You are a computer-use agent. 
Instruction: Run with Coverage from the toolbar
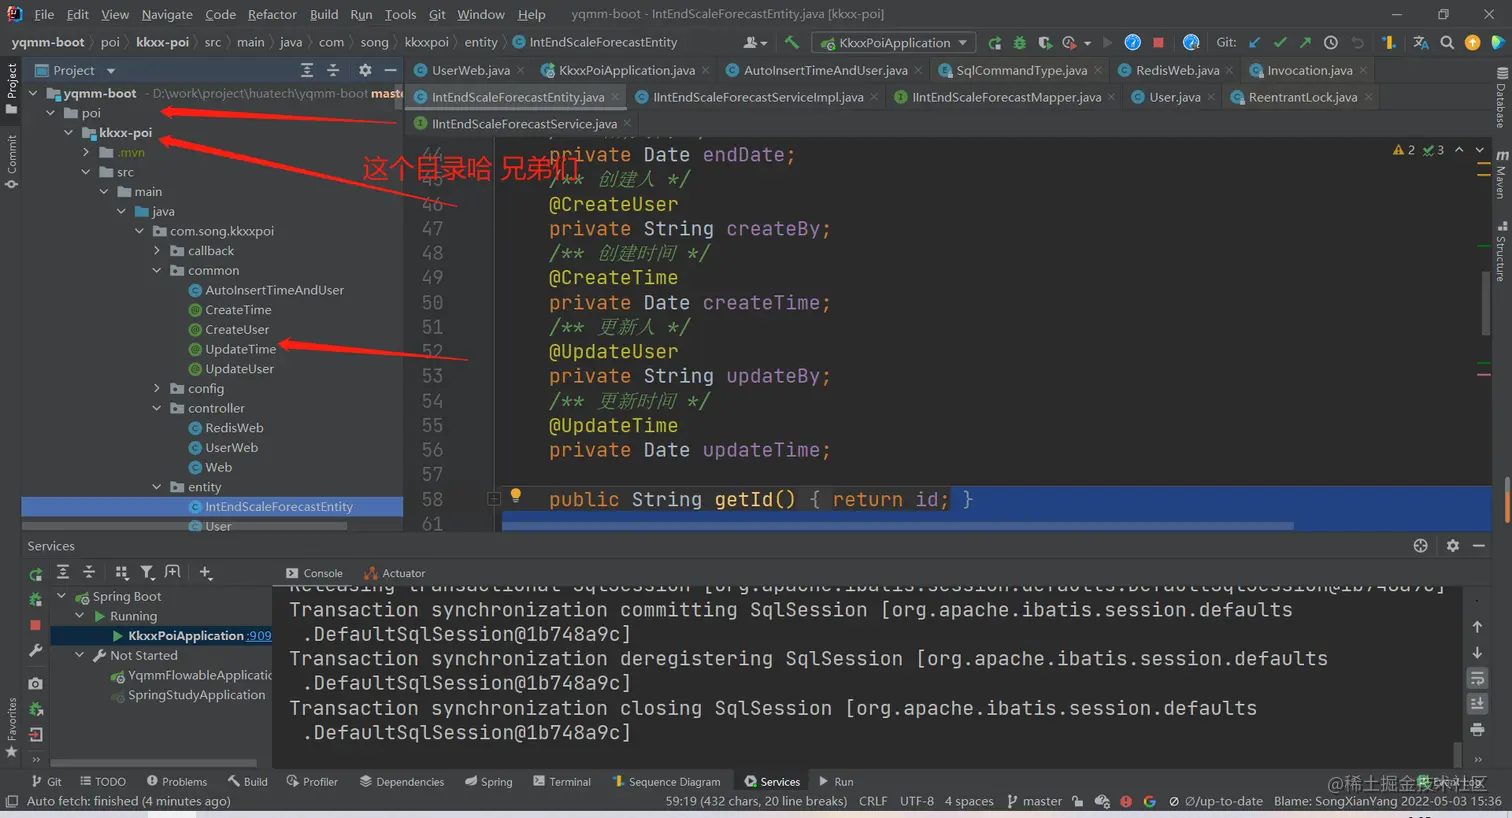1044,42
